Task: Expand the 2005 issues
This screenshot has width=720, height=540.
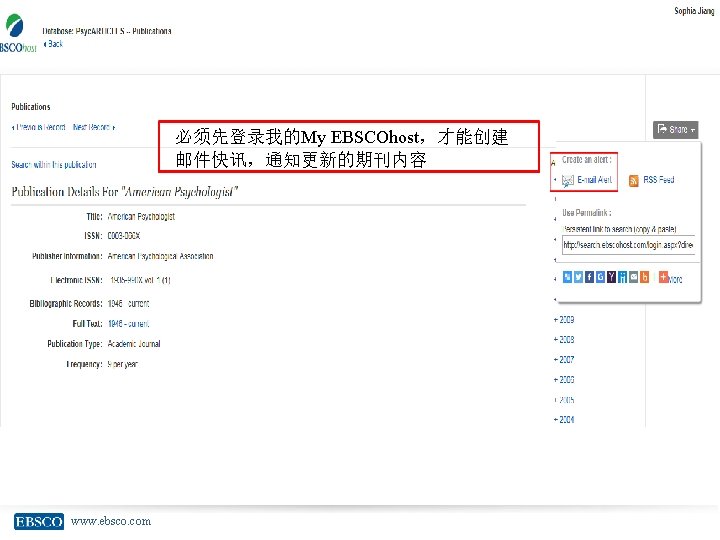Action: coord(564,400)
